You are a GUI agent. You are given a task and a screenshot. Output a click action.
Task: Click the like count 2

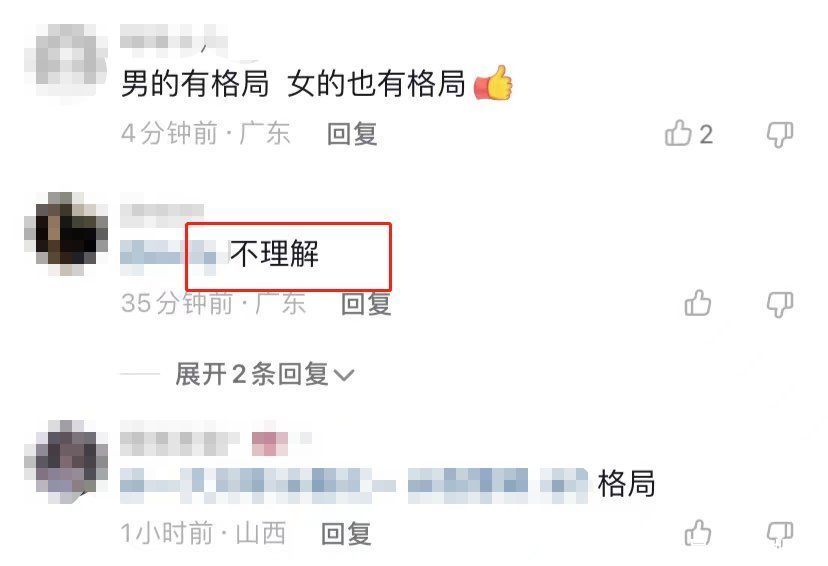click(x=706, y=135)
